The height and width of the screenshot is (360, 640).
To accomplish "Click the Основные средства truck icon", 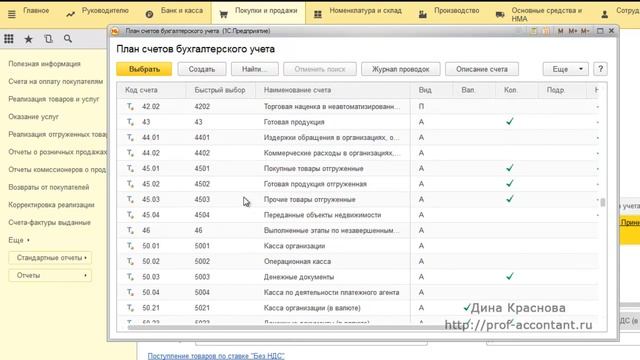I will [500, 14].
